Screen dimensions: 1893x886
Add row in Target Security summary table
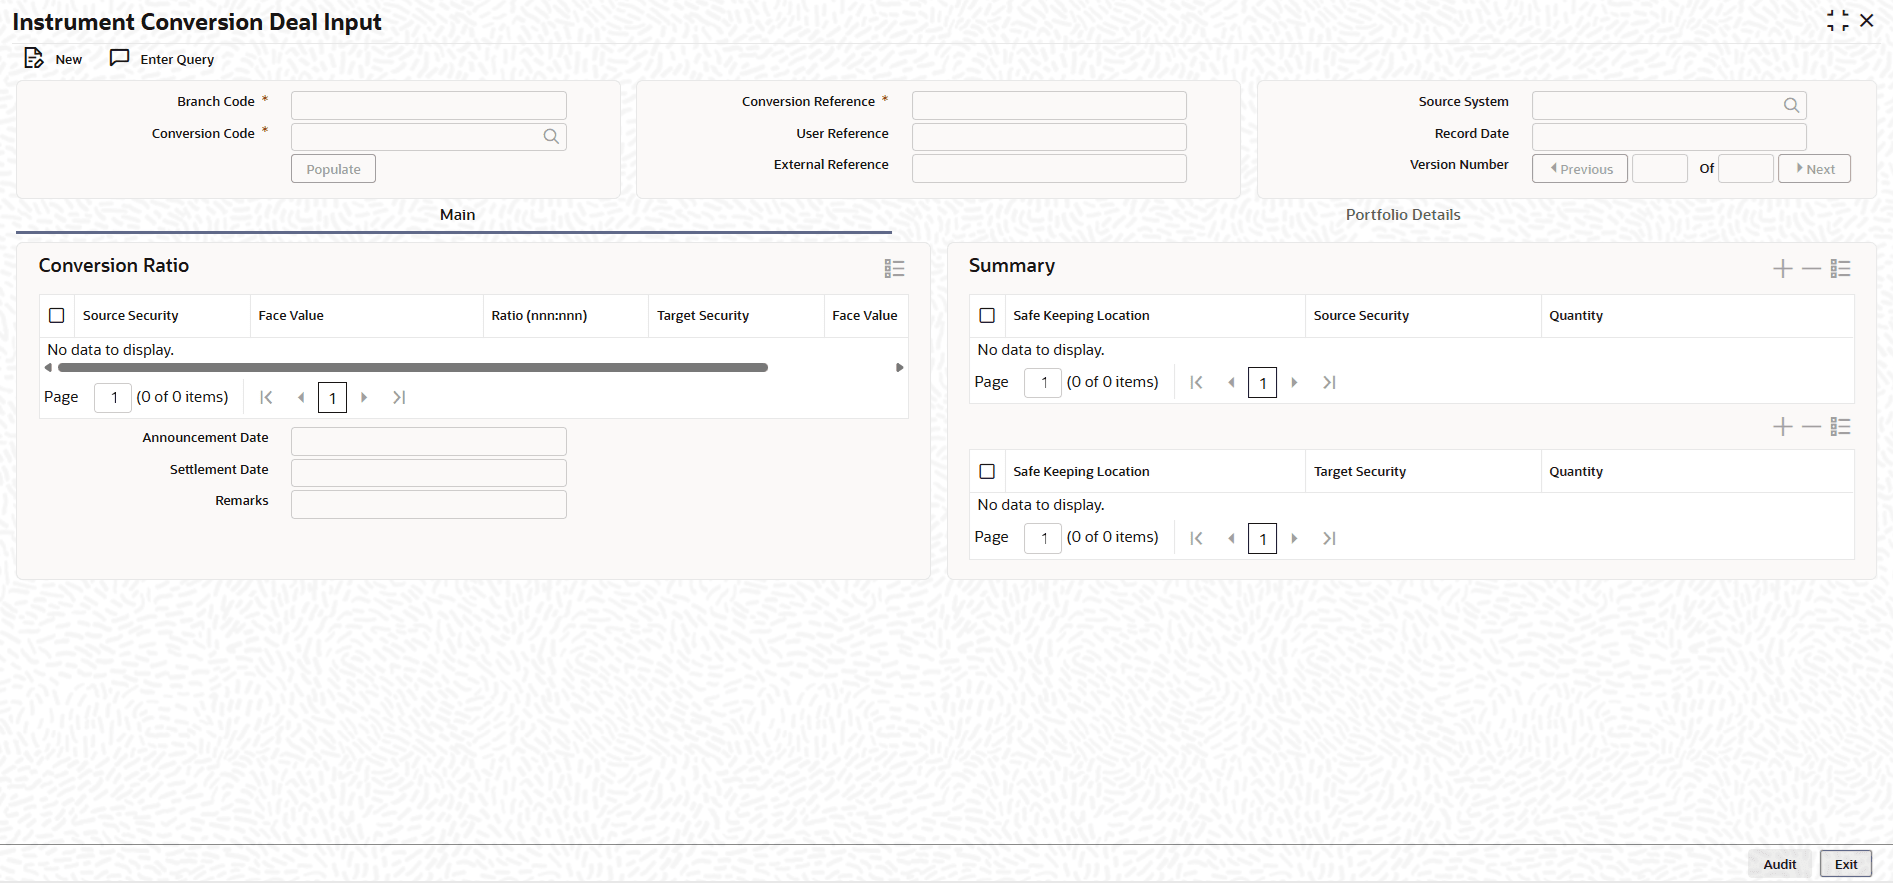tap(1782, 427)
